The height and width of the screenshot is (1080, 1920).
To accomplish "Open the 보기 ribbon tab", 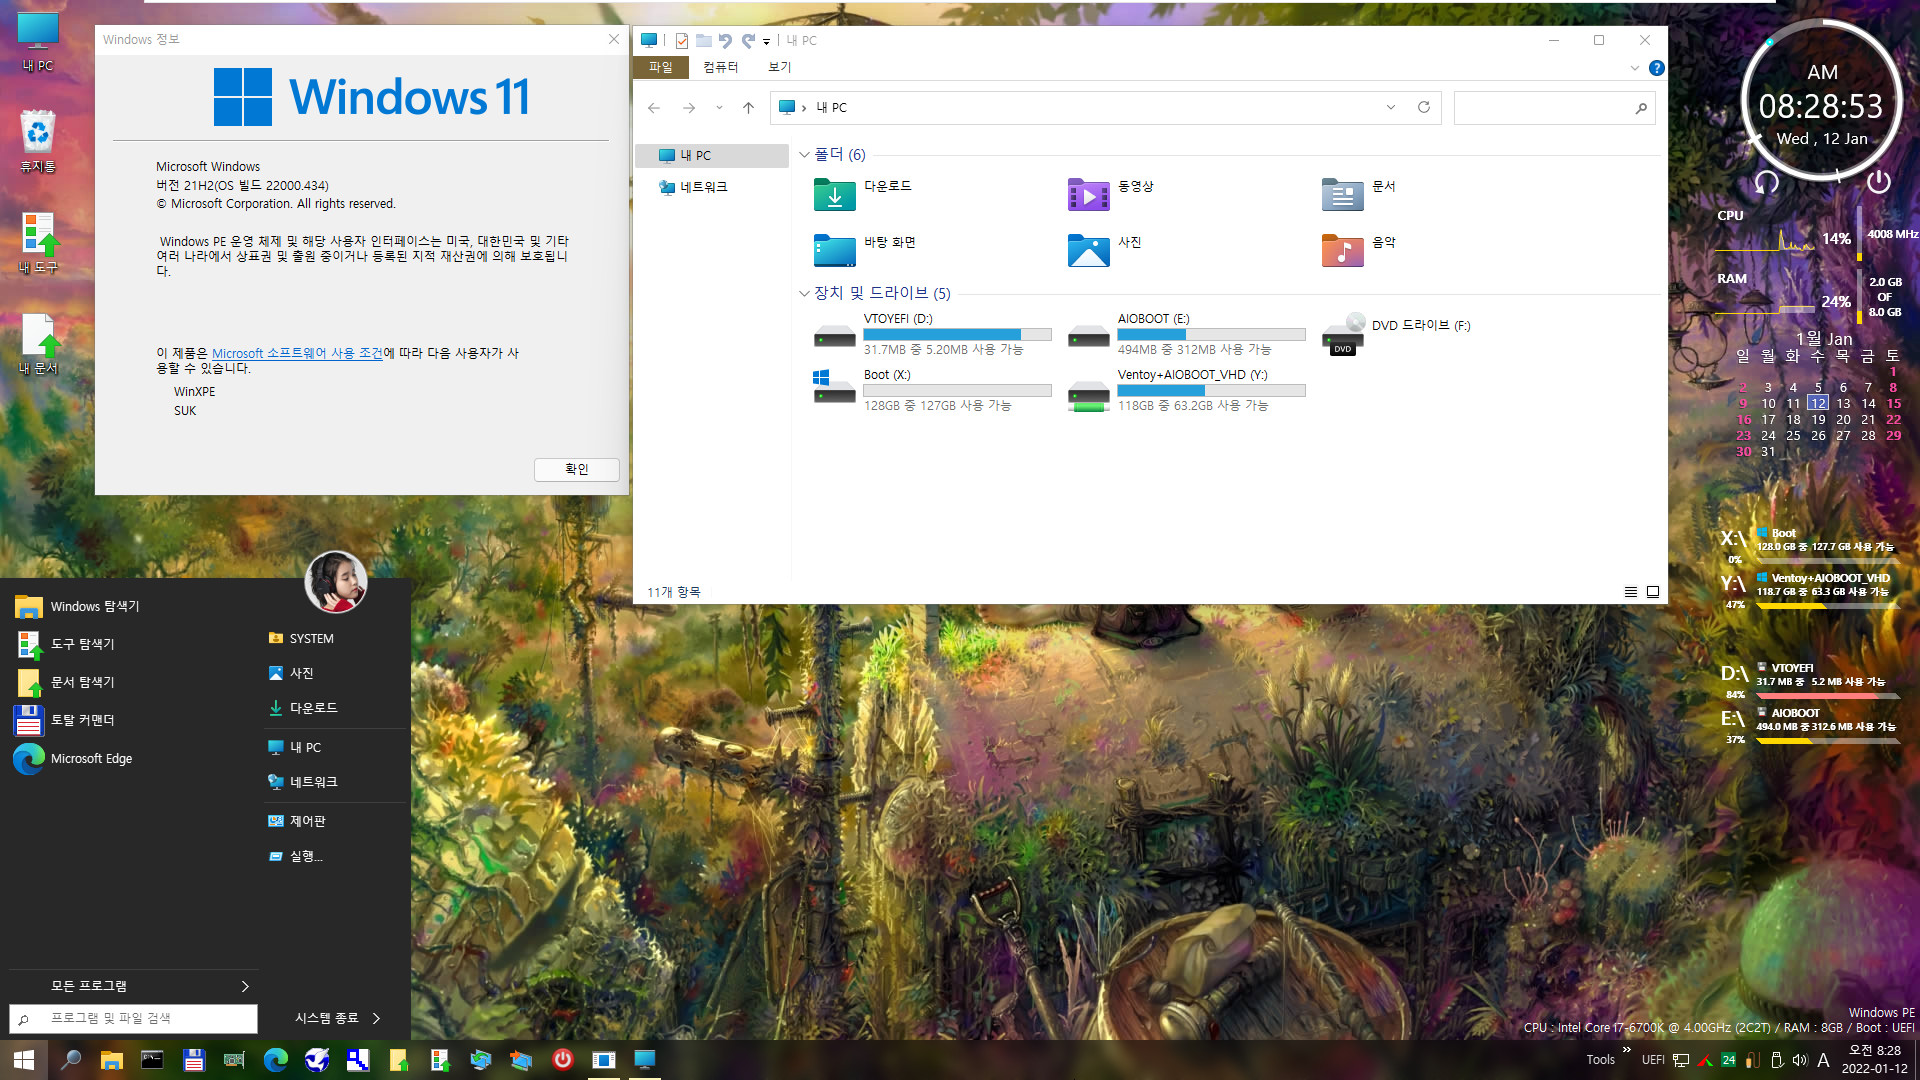I will pyautogui.click(x=779, y=67).
